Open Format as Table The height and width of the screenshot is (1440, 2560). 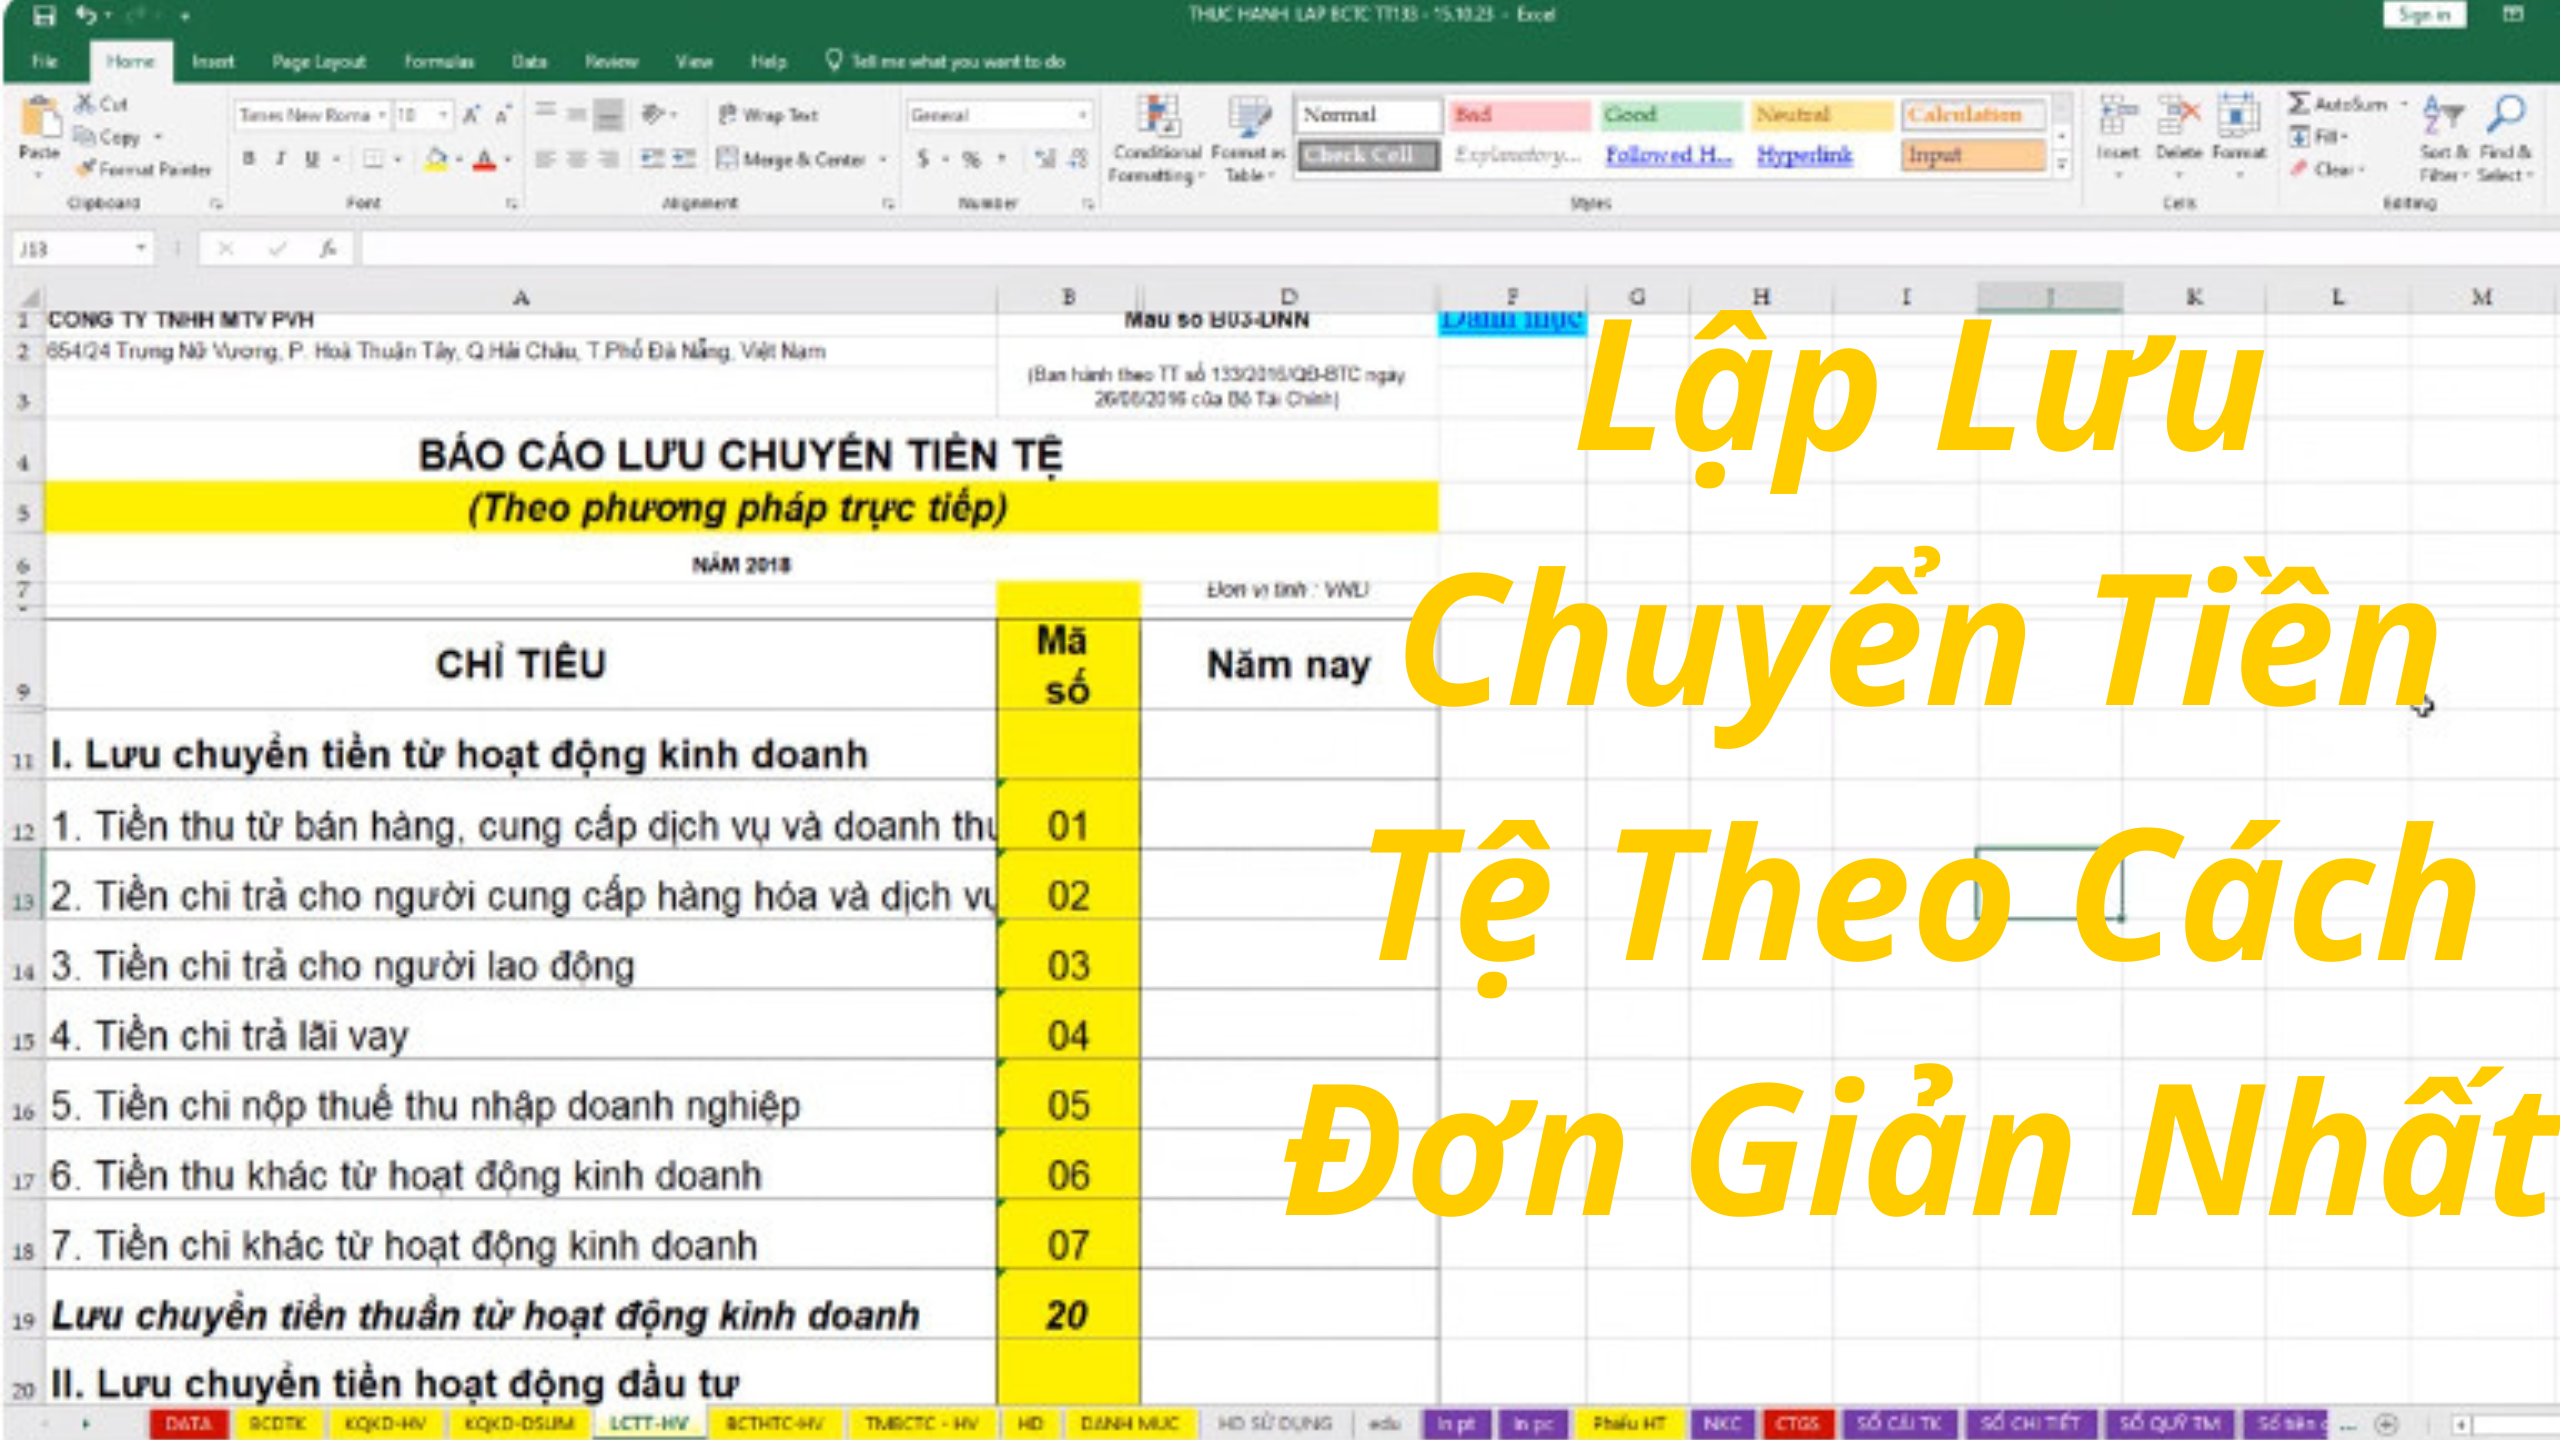click(1248, 139)
